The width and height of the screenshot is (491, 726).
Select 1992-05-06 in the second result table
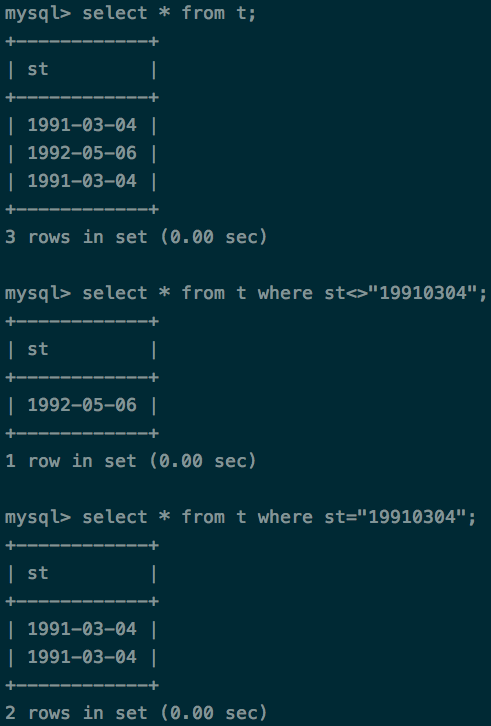[x=82, y=405]
